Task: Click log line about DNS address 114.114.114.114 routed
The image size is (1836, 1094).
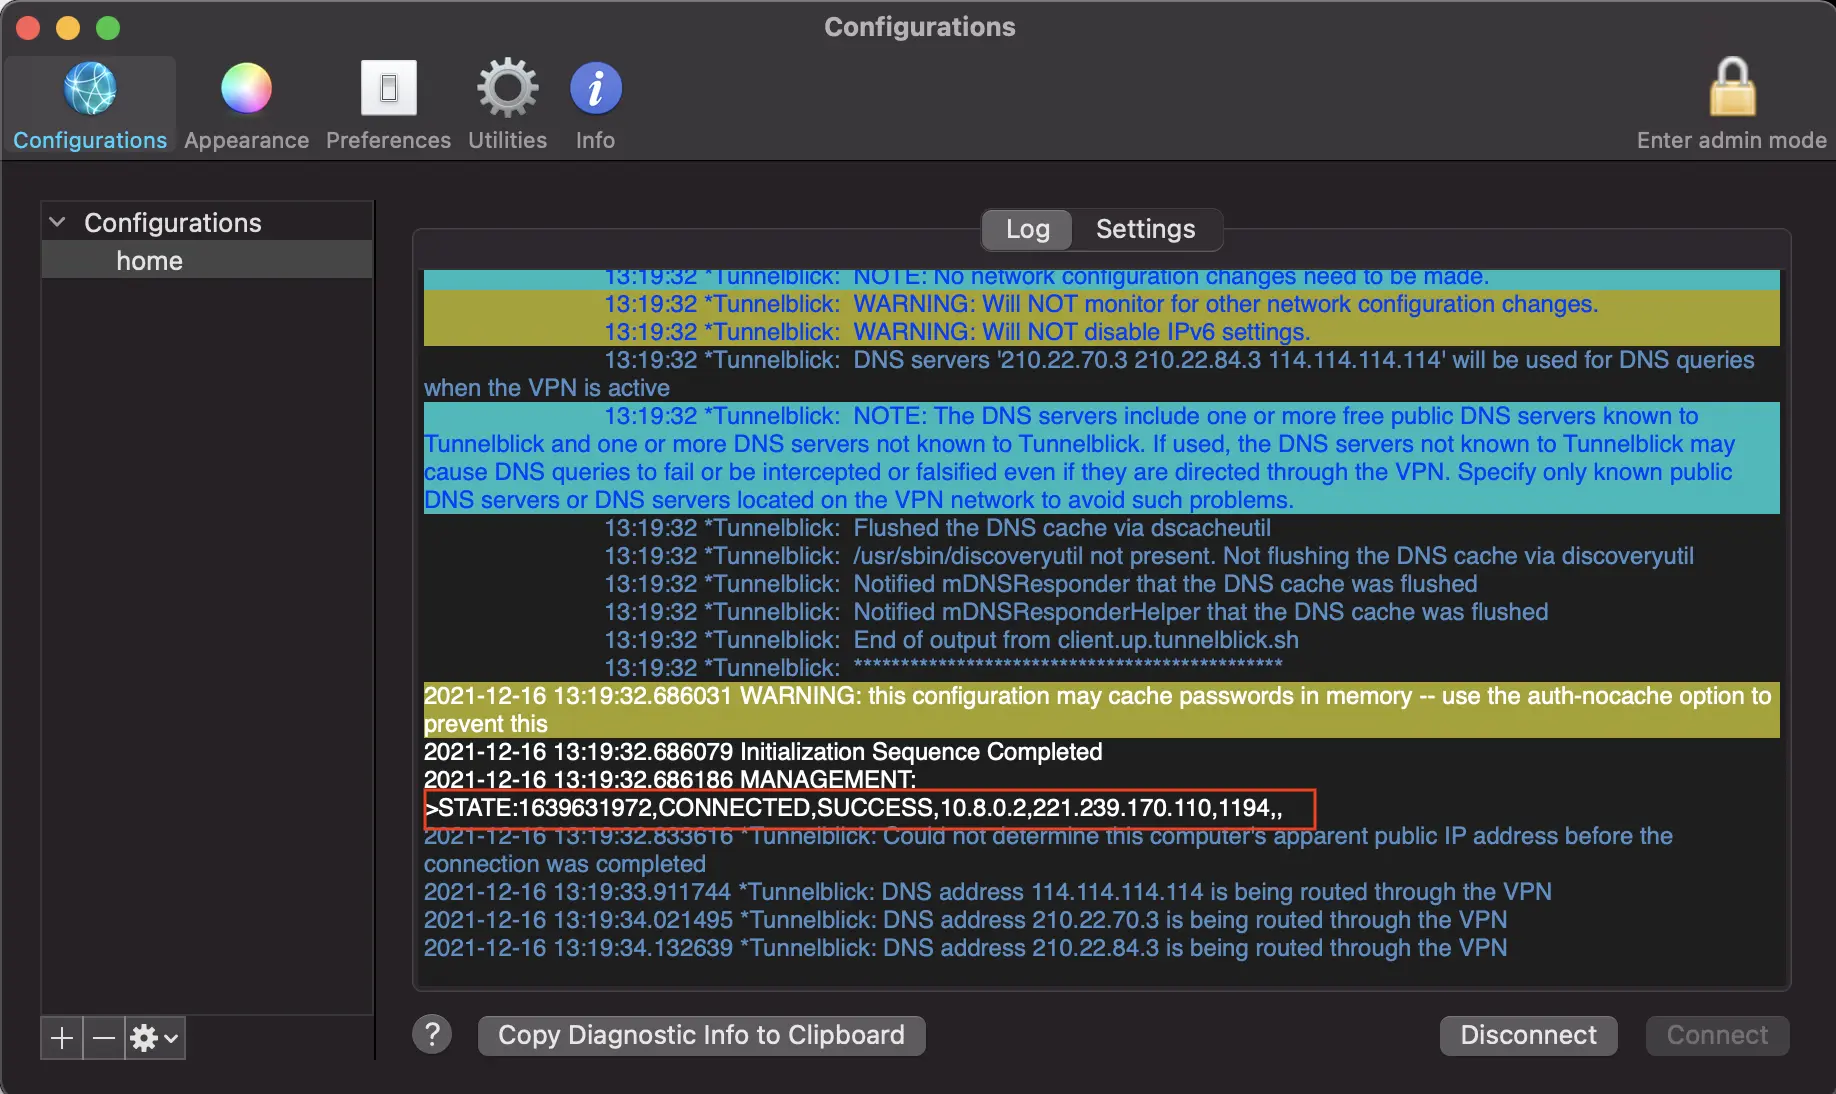Action: point(987,892)
